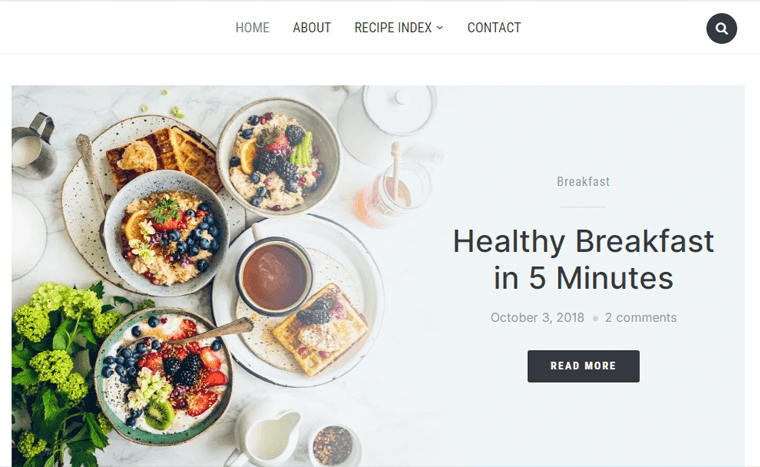Open the Healthy Breakfast in 5 Minutes title
Image resolution: width=760 pixels, height=467 pixels.
click(583, 260)
